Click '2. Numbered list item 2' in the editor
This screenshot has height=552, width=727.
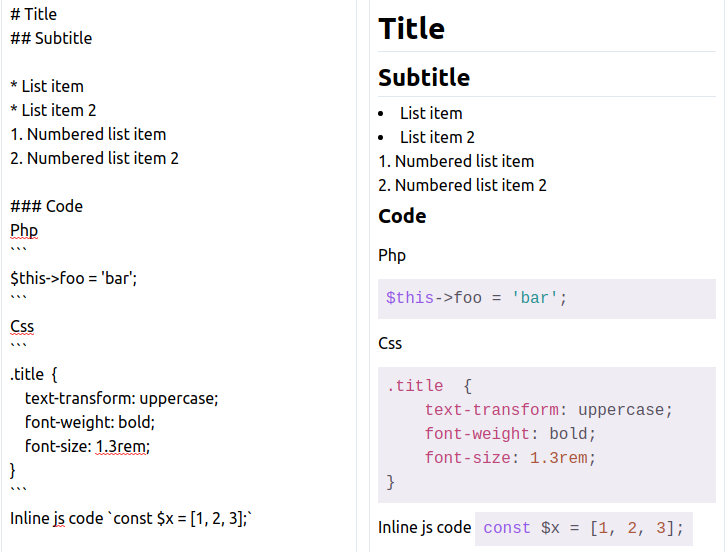[x=94, y=158]
